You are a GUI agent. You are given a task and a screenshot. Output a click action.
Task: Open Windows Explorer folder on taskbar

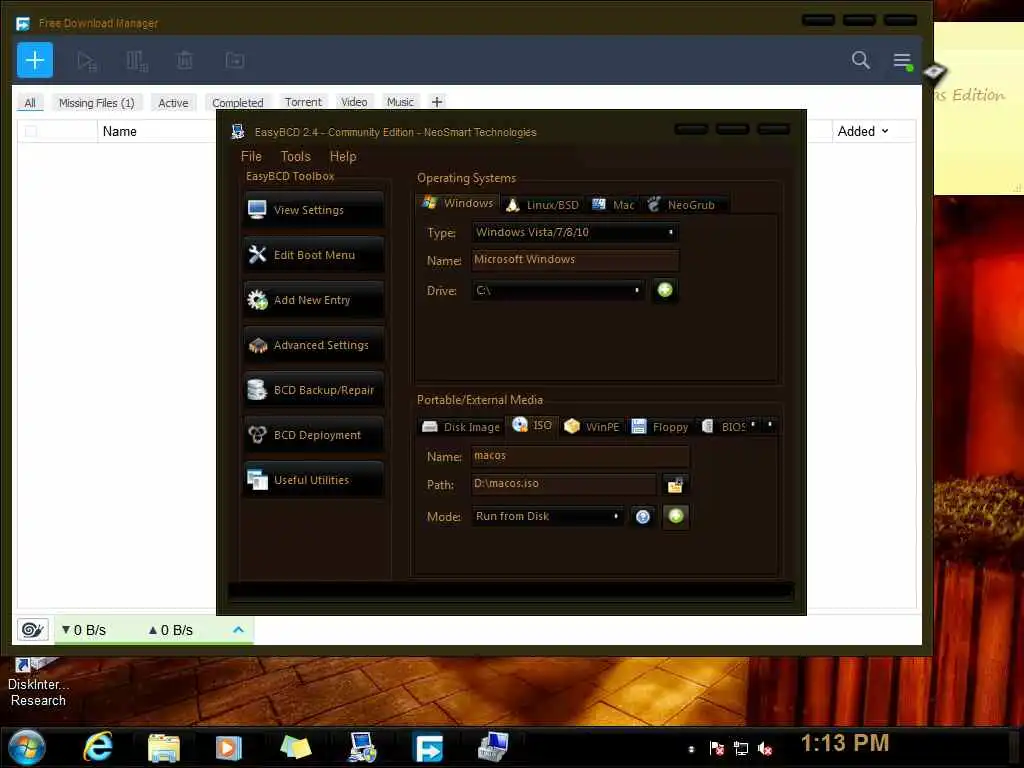coord(163,747)
